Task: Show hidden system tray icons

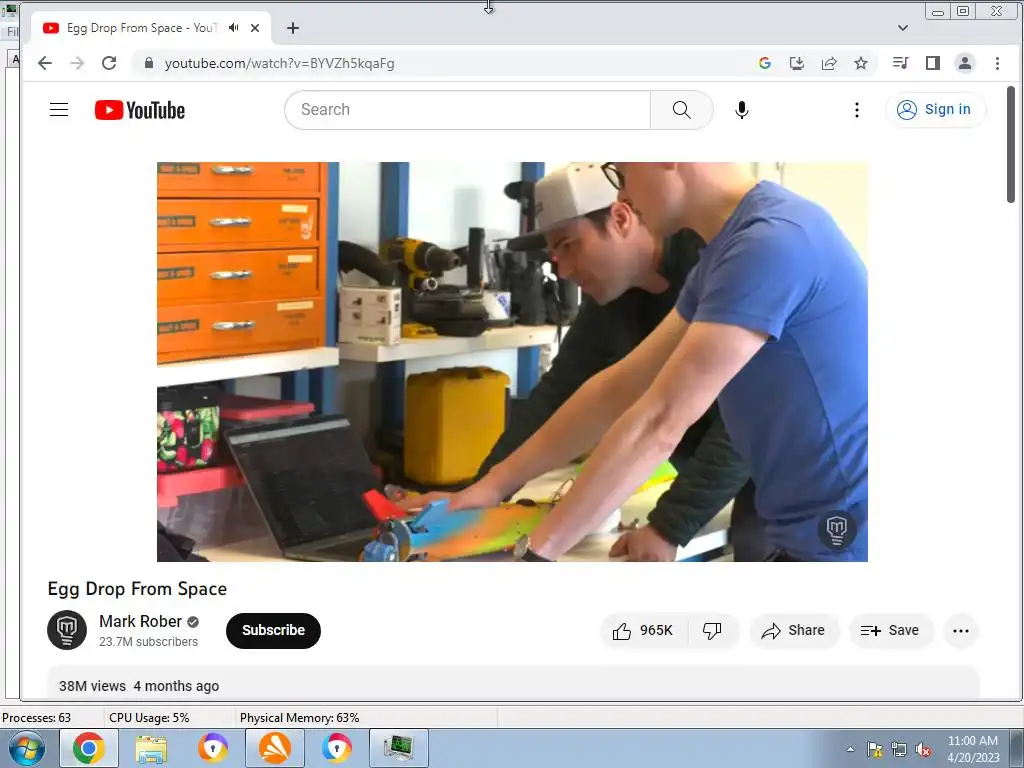Action: pos(850,749)
